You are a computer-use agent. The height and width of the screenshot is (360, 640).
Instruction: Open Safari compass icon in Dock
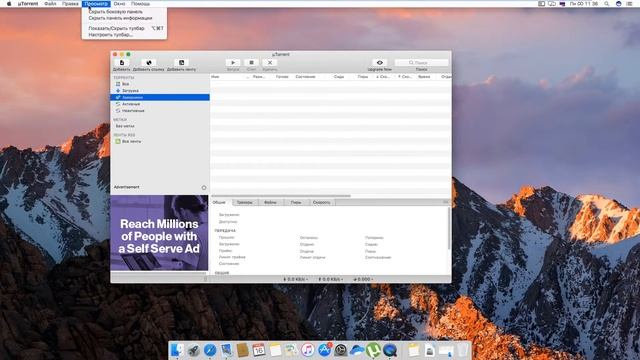coord(210,350)
